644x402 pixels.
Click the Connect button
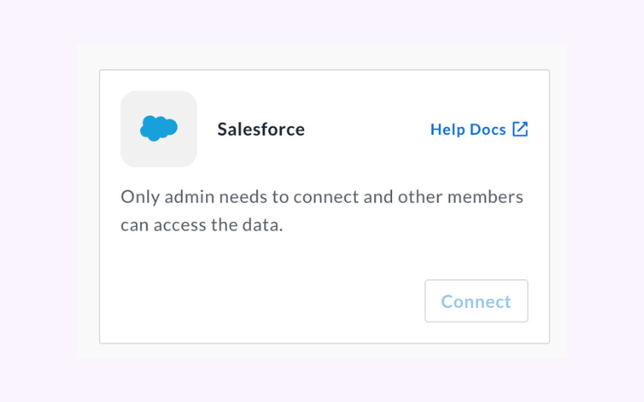[x=476, y=301]
